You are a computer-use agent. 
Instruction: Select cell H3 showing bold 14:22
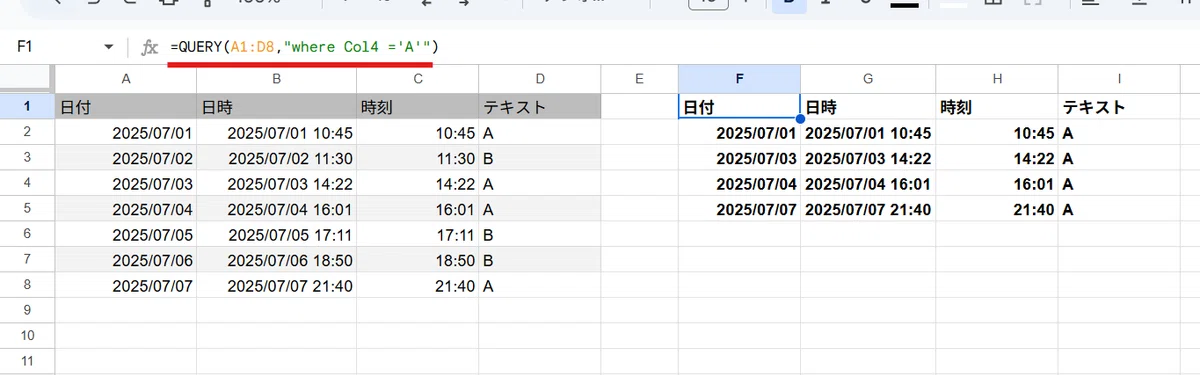[997, 158]
